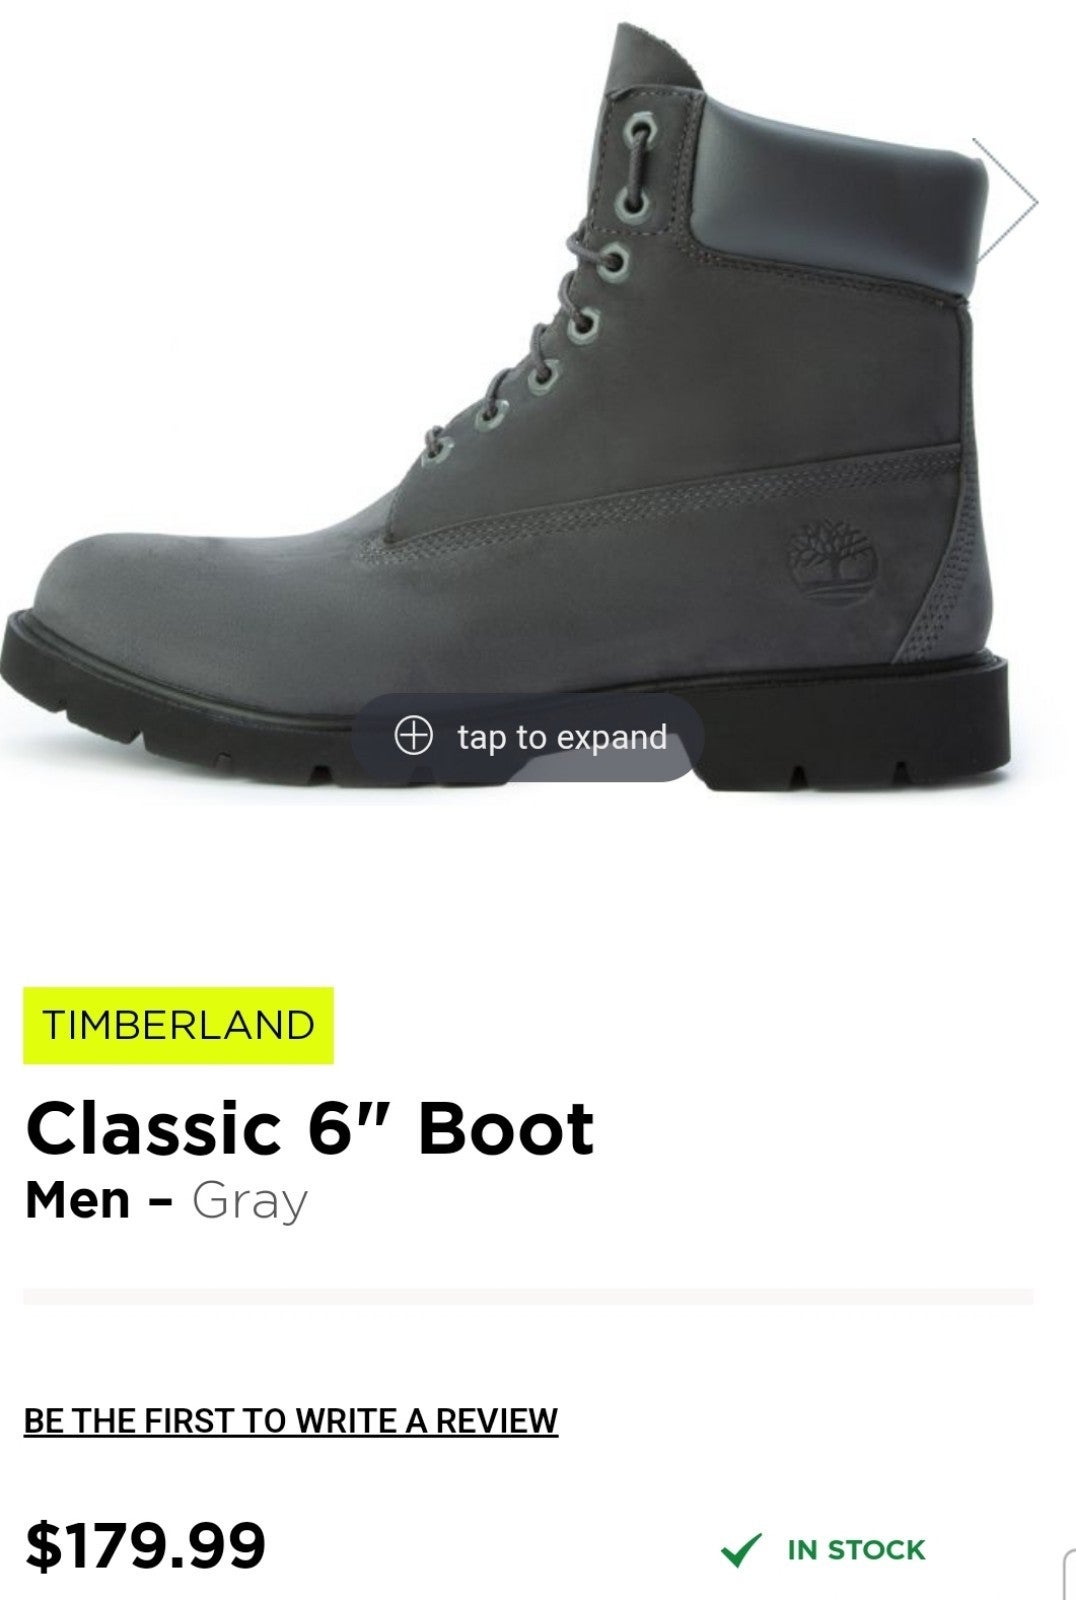Click the "IN STOCK" status text
The width and height of the screenshot is (1076, 1600).
click(x=856, y=1550)
